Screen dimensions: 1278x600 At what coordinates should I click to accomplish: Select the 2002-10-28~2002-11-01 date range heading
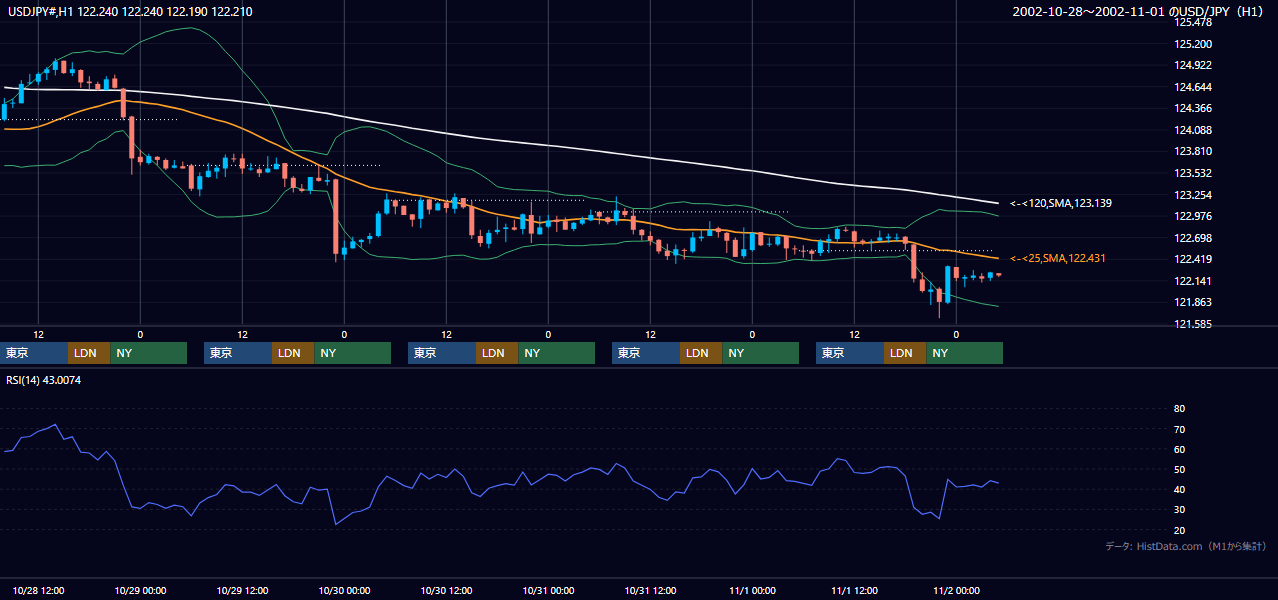[x=1138, y=11]
